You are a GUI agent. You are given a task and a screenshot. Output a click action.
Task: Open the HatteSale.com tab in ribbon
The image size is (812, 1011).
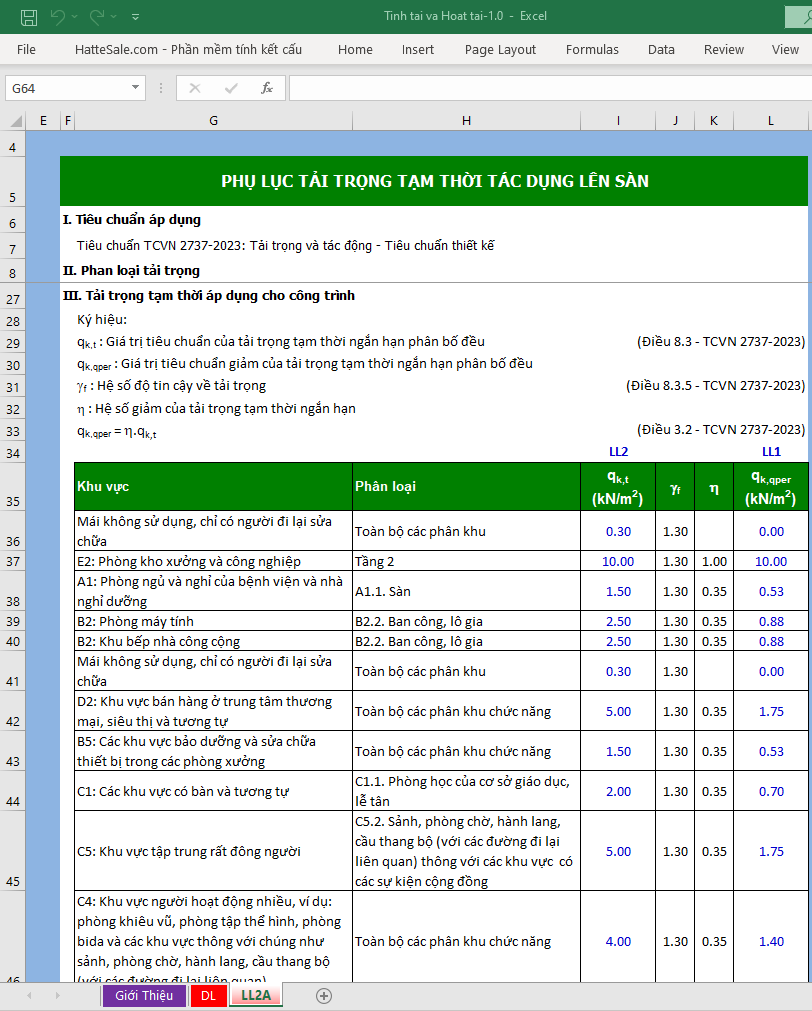(x=188, y=50)
